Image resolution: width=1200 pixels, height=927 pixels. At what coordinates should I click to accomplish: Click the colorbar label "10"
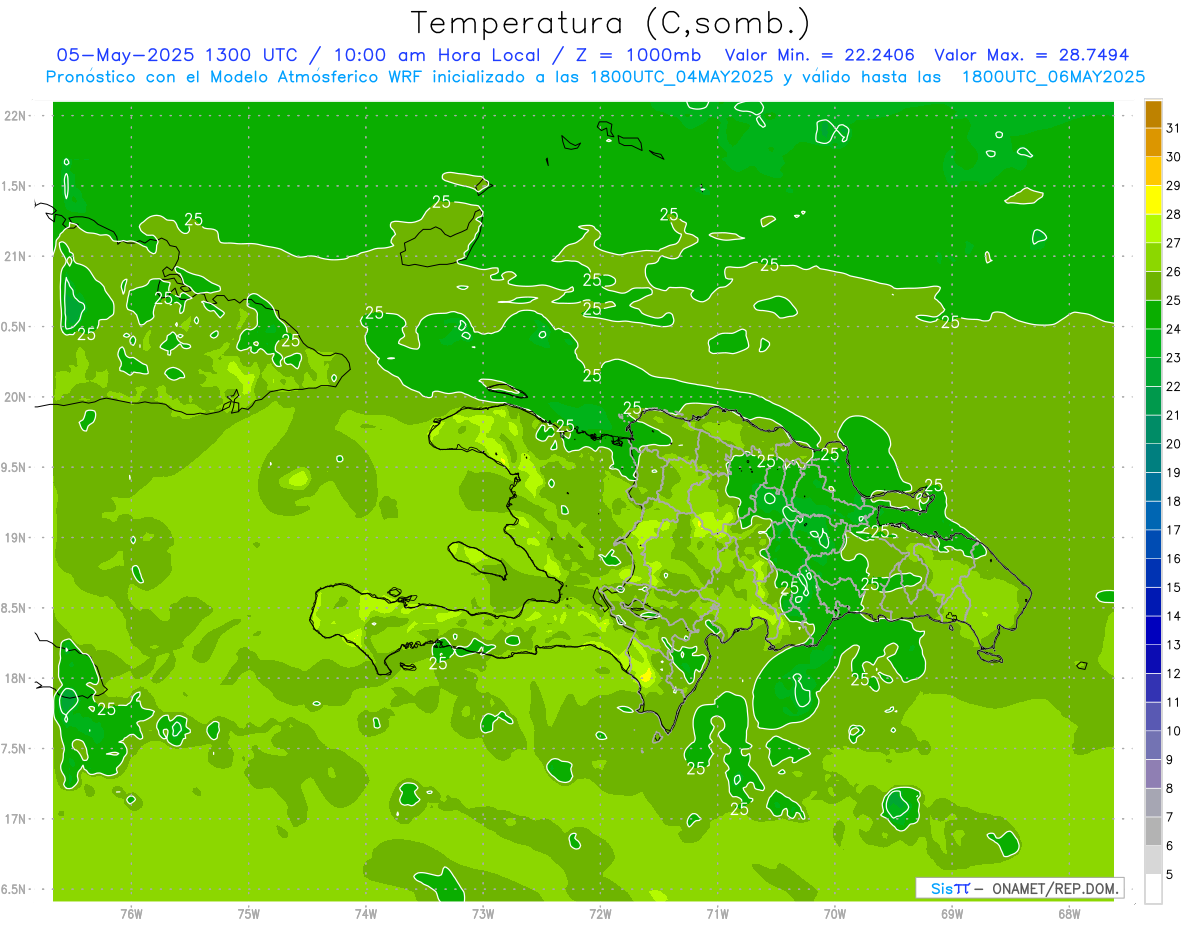point(1174,731)
